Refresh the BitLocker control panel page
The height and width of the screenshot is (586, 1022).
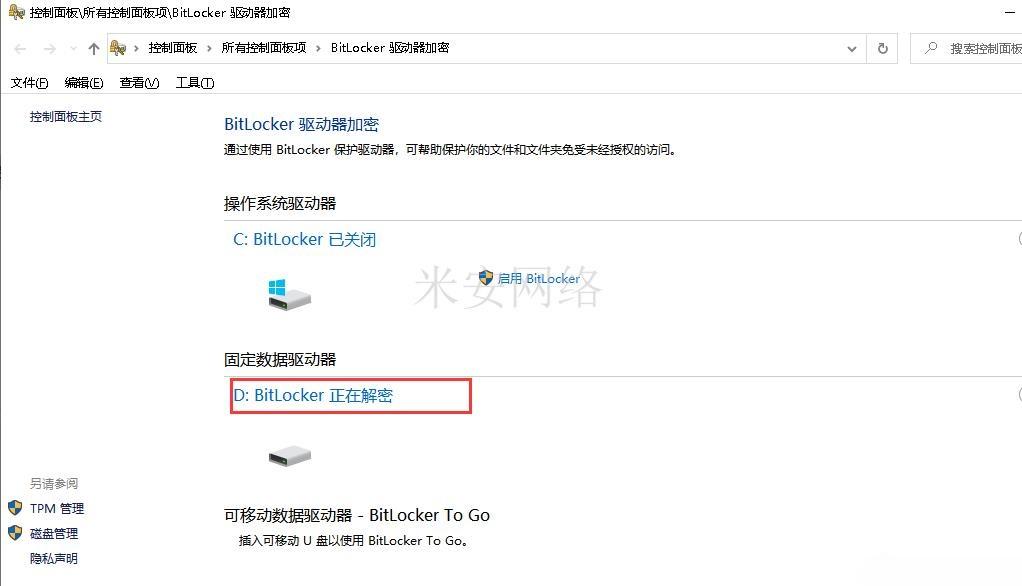883,48
